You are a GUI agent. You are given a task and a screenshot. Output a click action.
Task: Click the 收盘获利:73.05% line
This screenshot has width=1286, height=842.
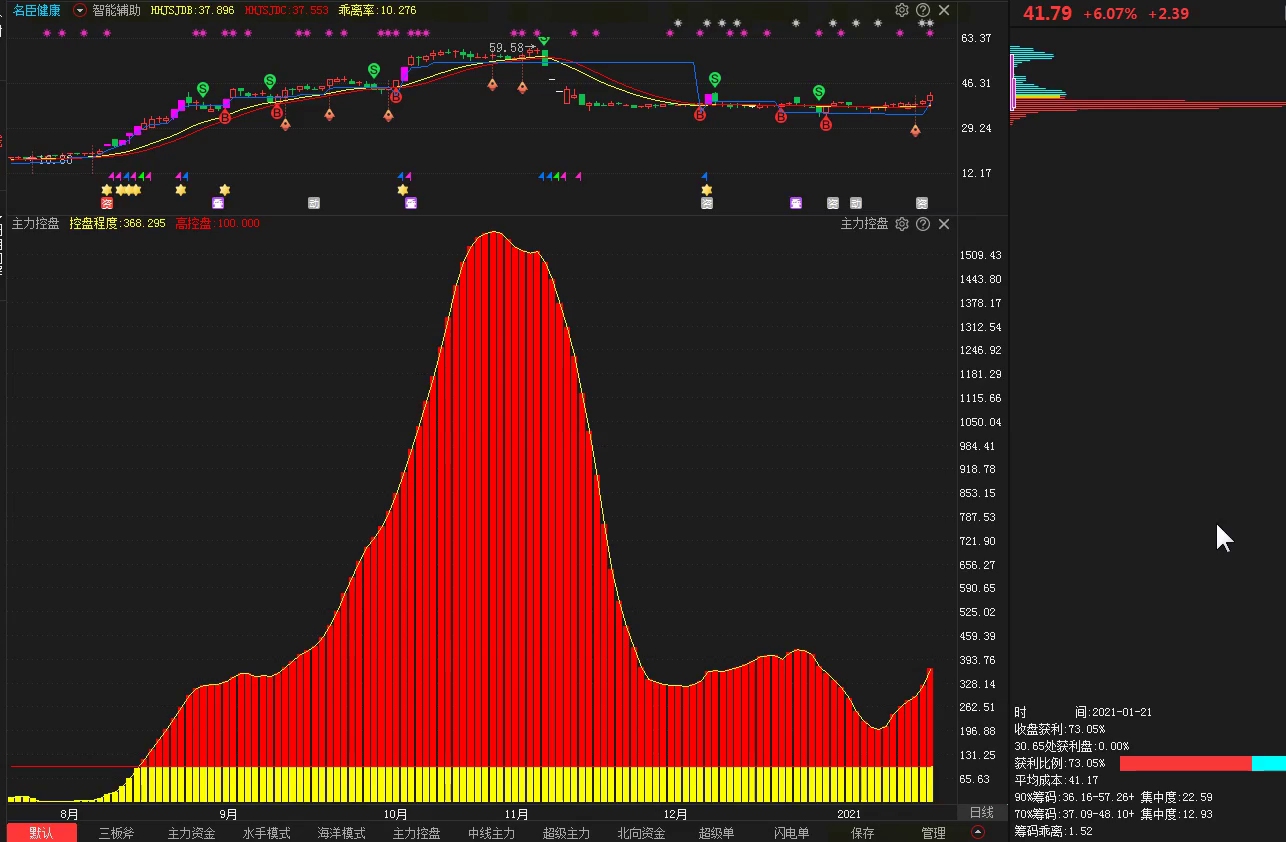pos(1059,729)
